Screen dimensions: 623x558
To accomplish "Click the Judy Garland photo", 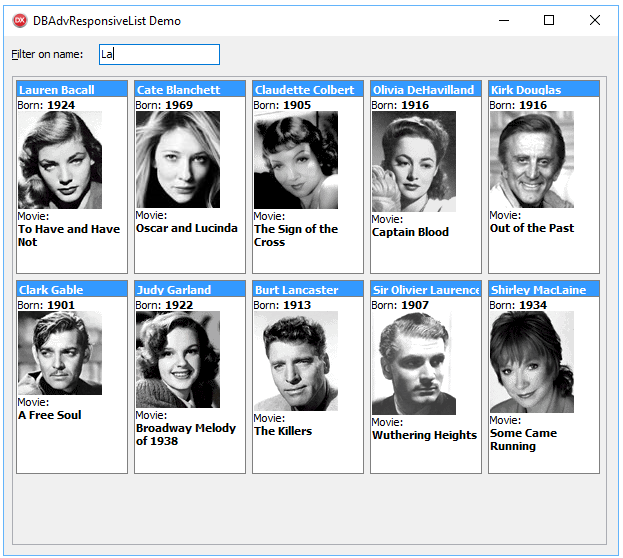I will pos(178,360).
